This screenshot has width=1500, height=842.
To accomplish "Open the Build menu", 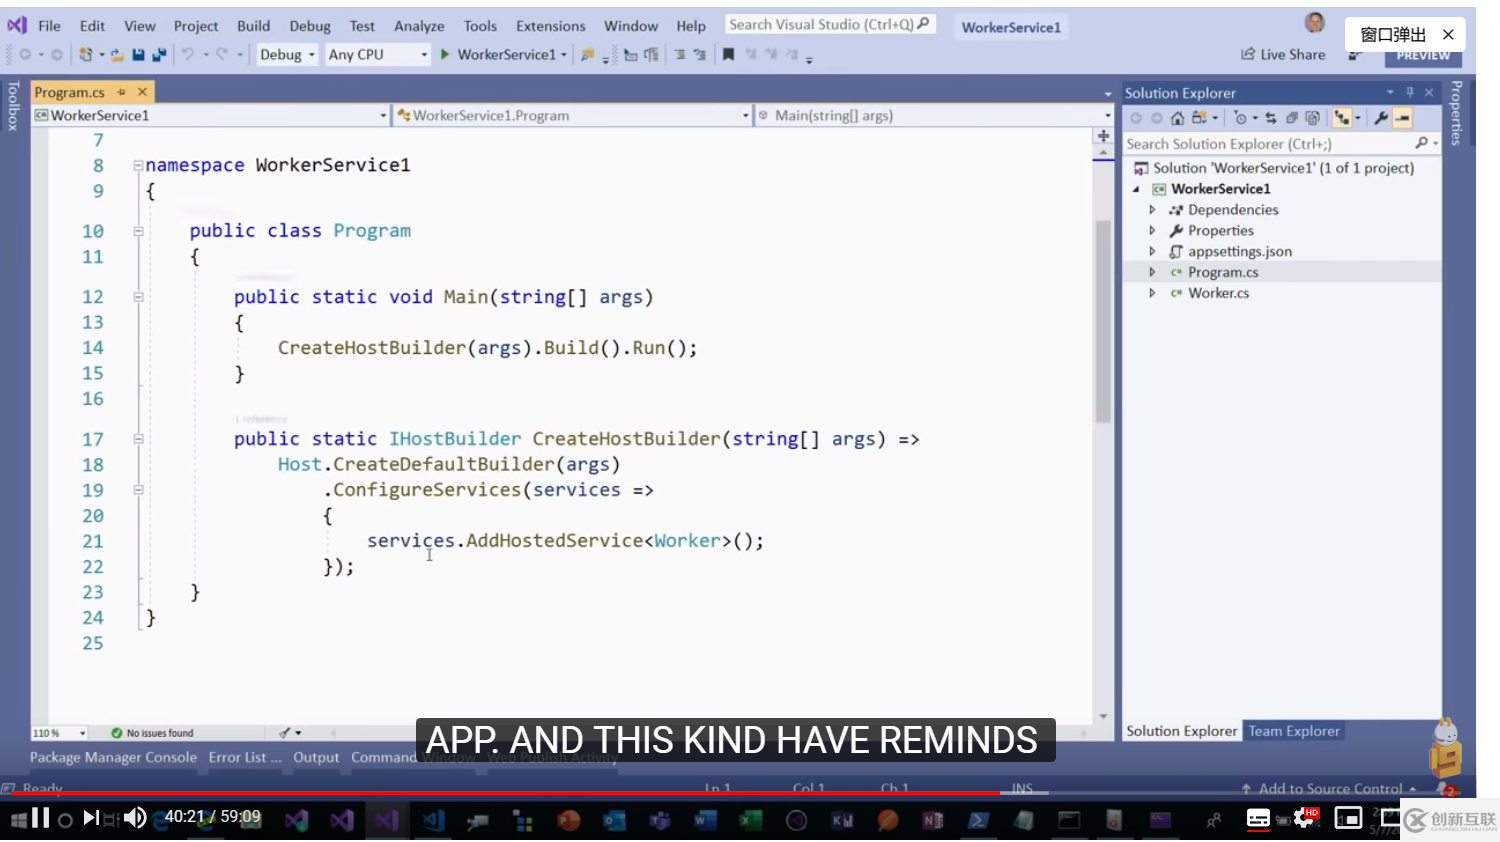I will [253, 26].
